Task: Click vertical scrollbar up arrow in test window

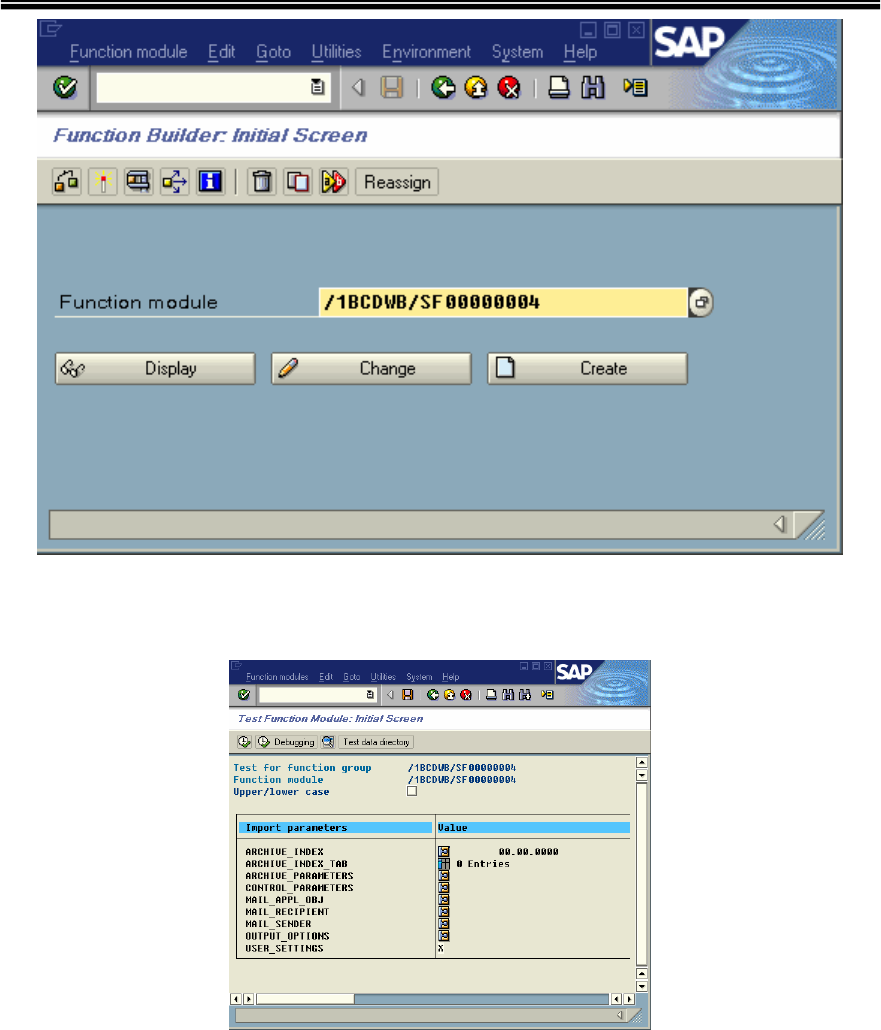Action: point(642,763)
